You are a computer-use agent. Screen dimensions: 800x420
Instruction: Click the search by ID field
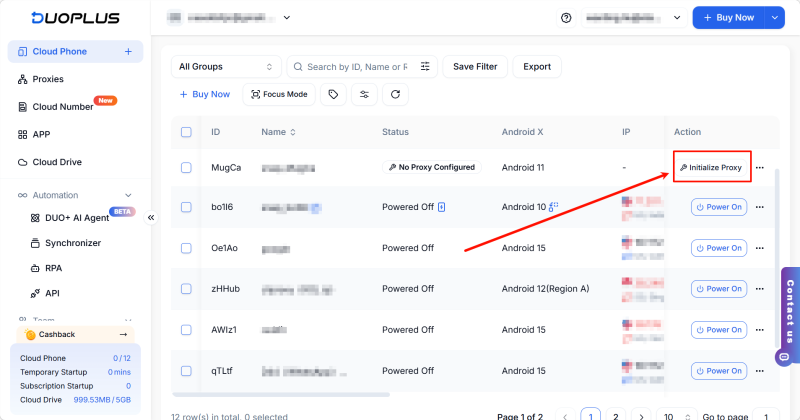click(355, 67)
